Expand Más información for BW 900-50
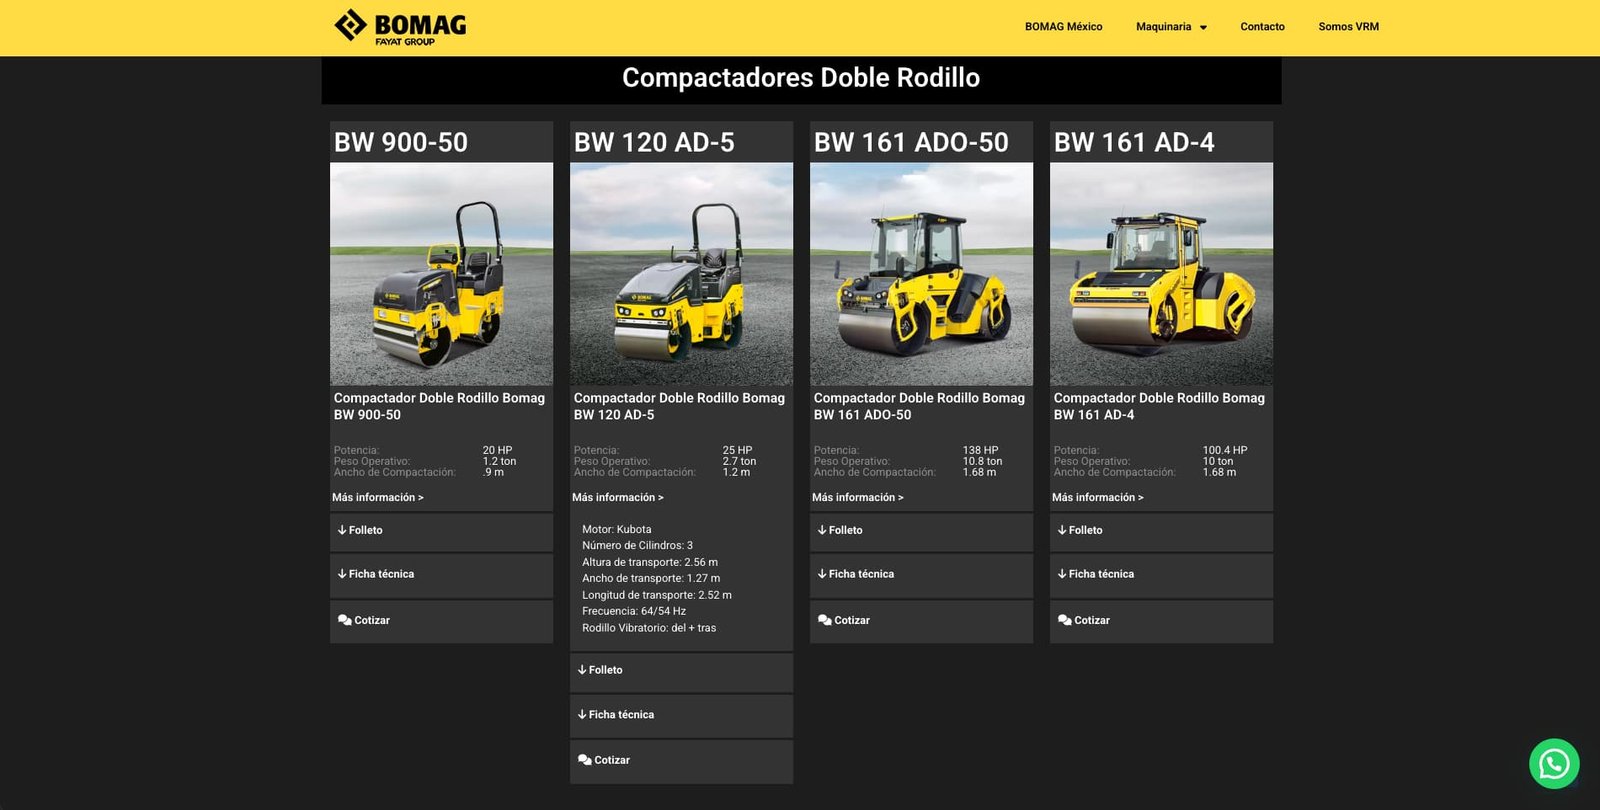The height and width of the screenshot is (810, 1600). (378, 497)
